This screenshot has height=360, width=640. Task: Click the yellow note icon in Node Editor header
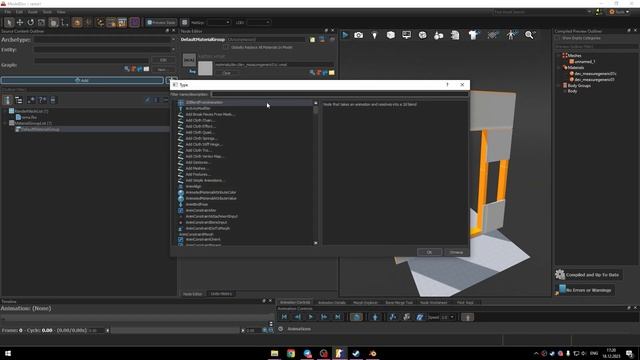click(x=312, y=40)
